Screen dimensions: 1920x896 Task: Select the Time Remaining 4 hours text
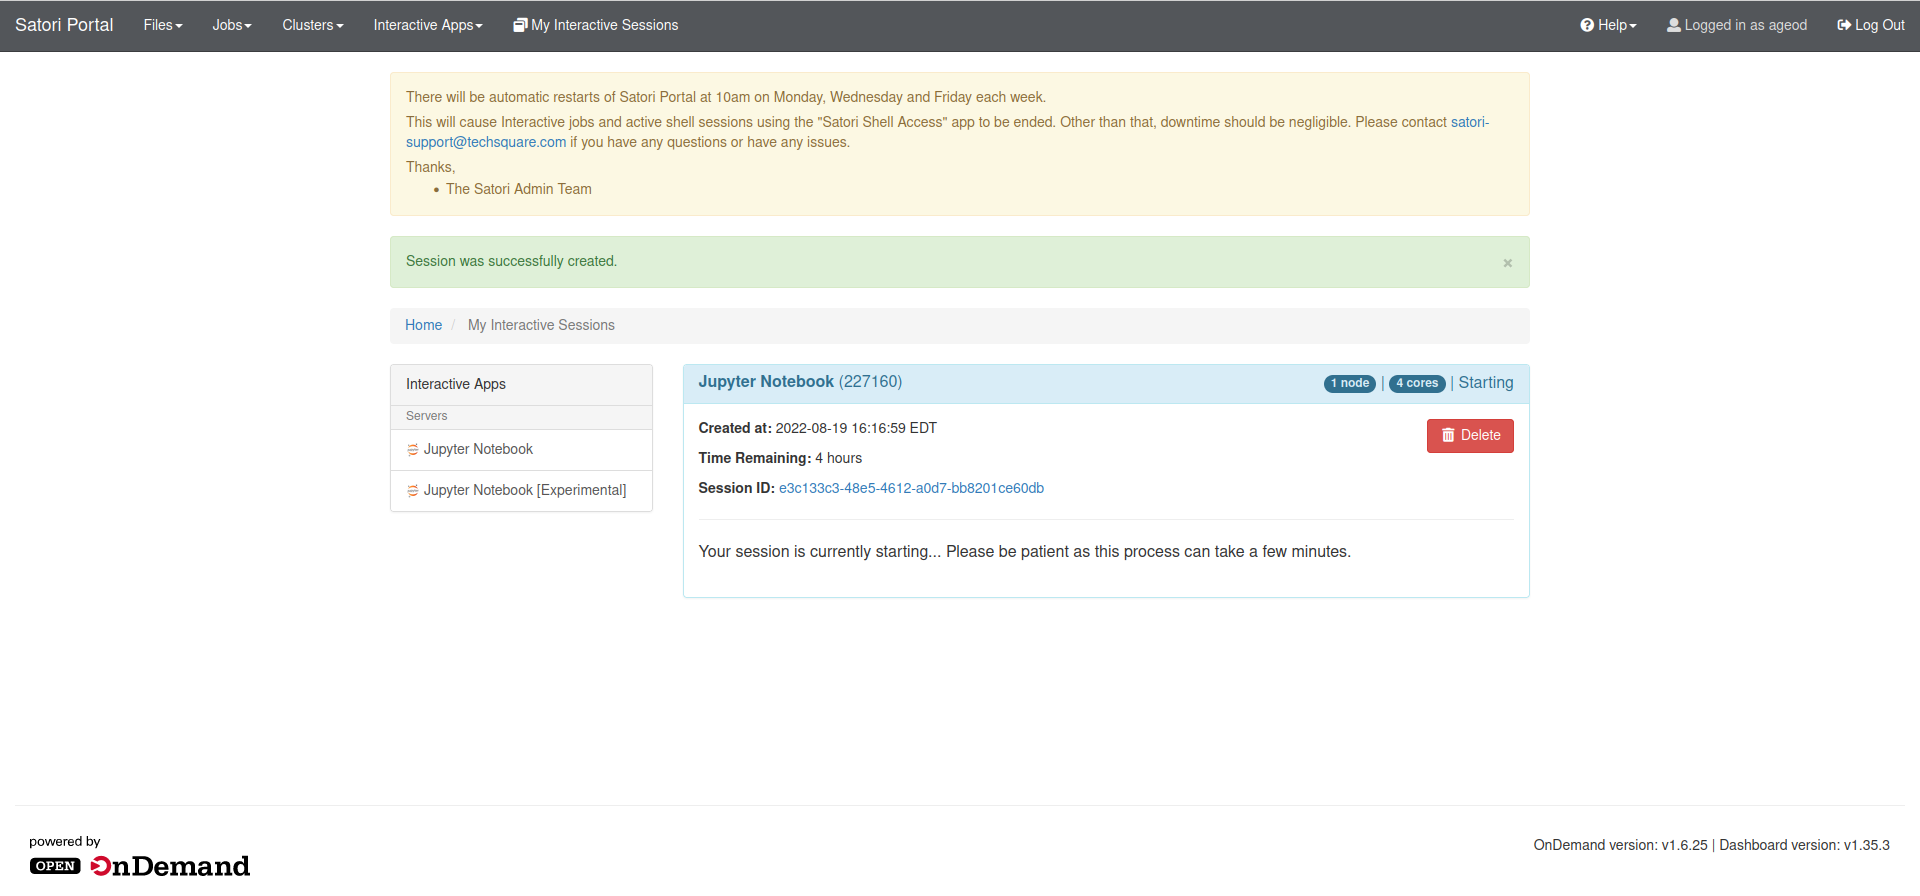pos(780,458)
